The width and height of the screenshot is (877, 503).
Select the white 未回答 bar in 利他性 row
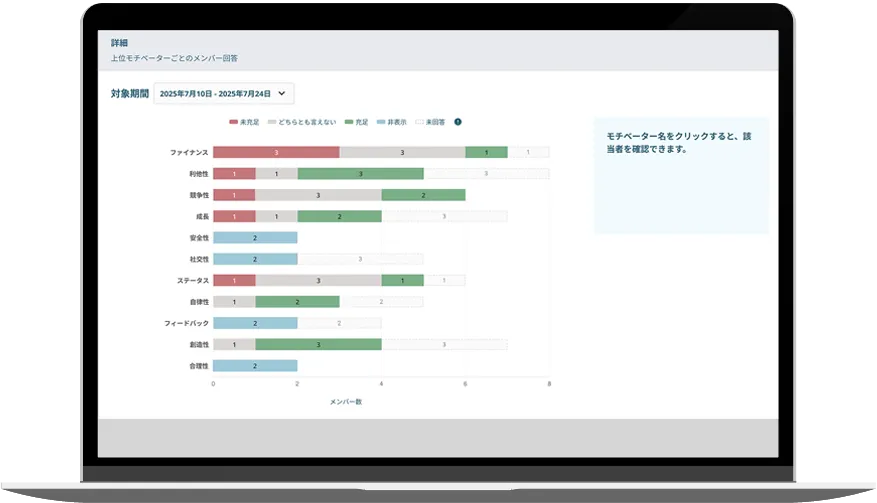click(486, 174)
